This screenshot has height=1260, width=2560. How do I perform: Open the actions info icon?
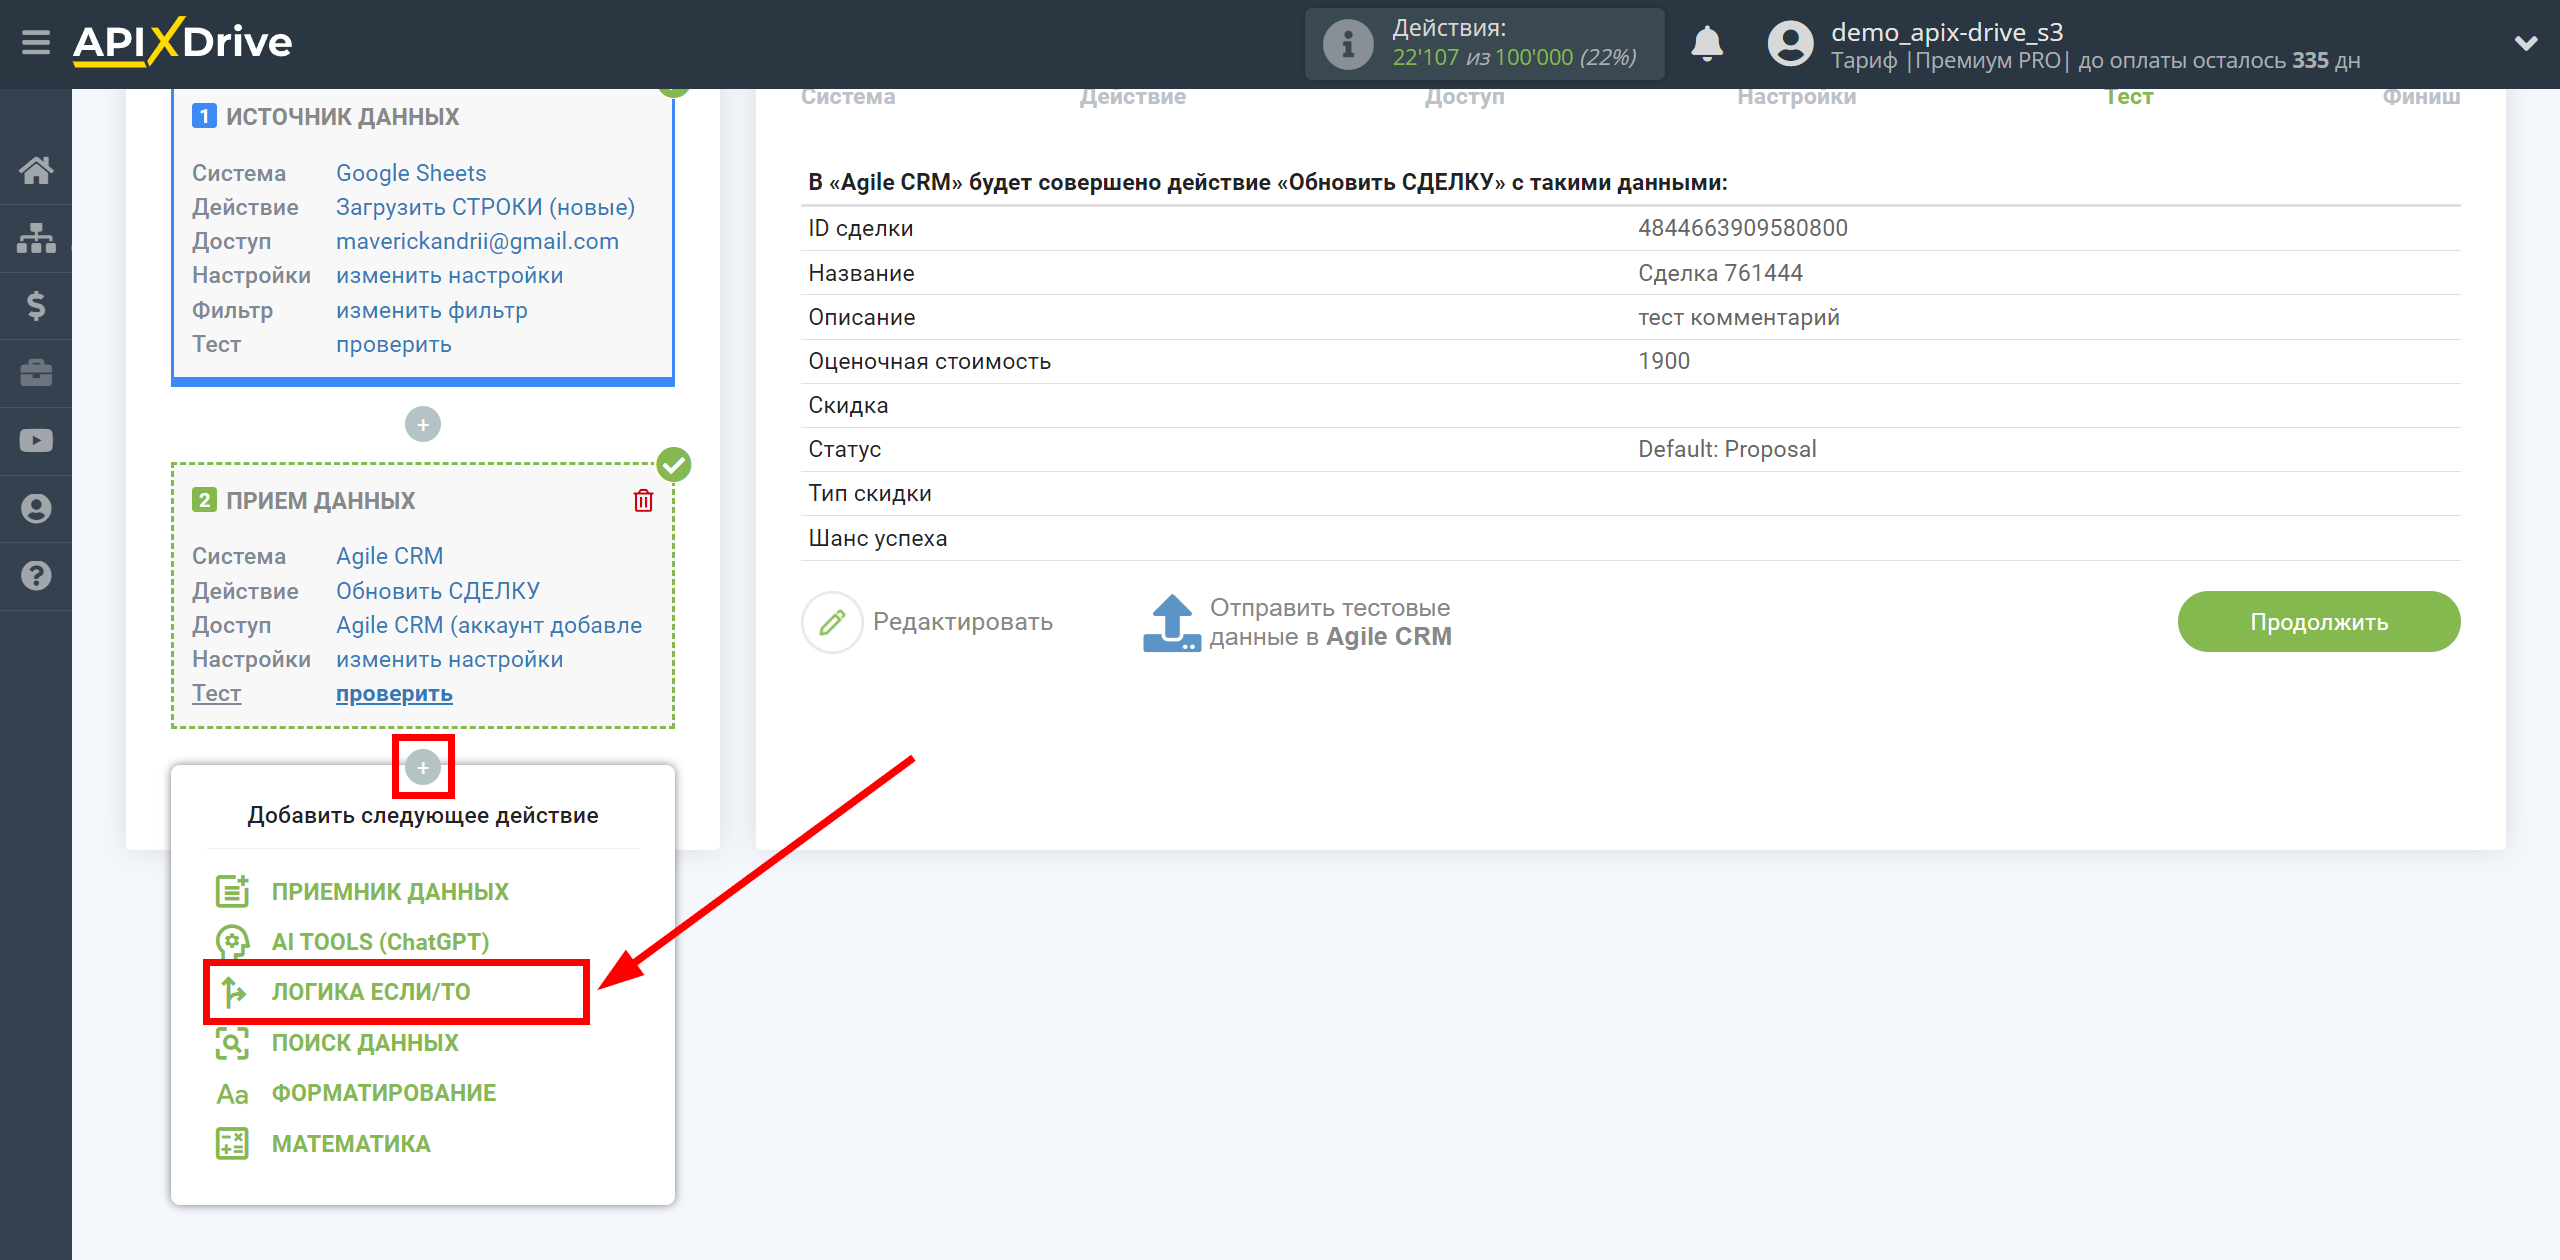click(1347, 44)
